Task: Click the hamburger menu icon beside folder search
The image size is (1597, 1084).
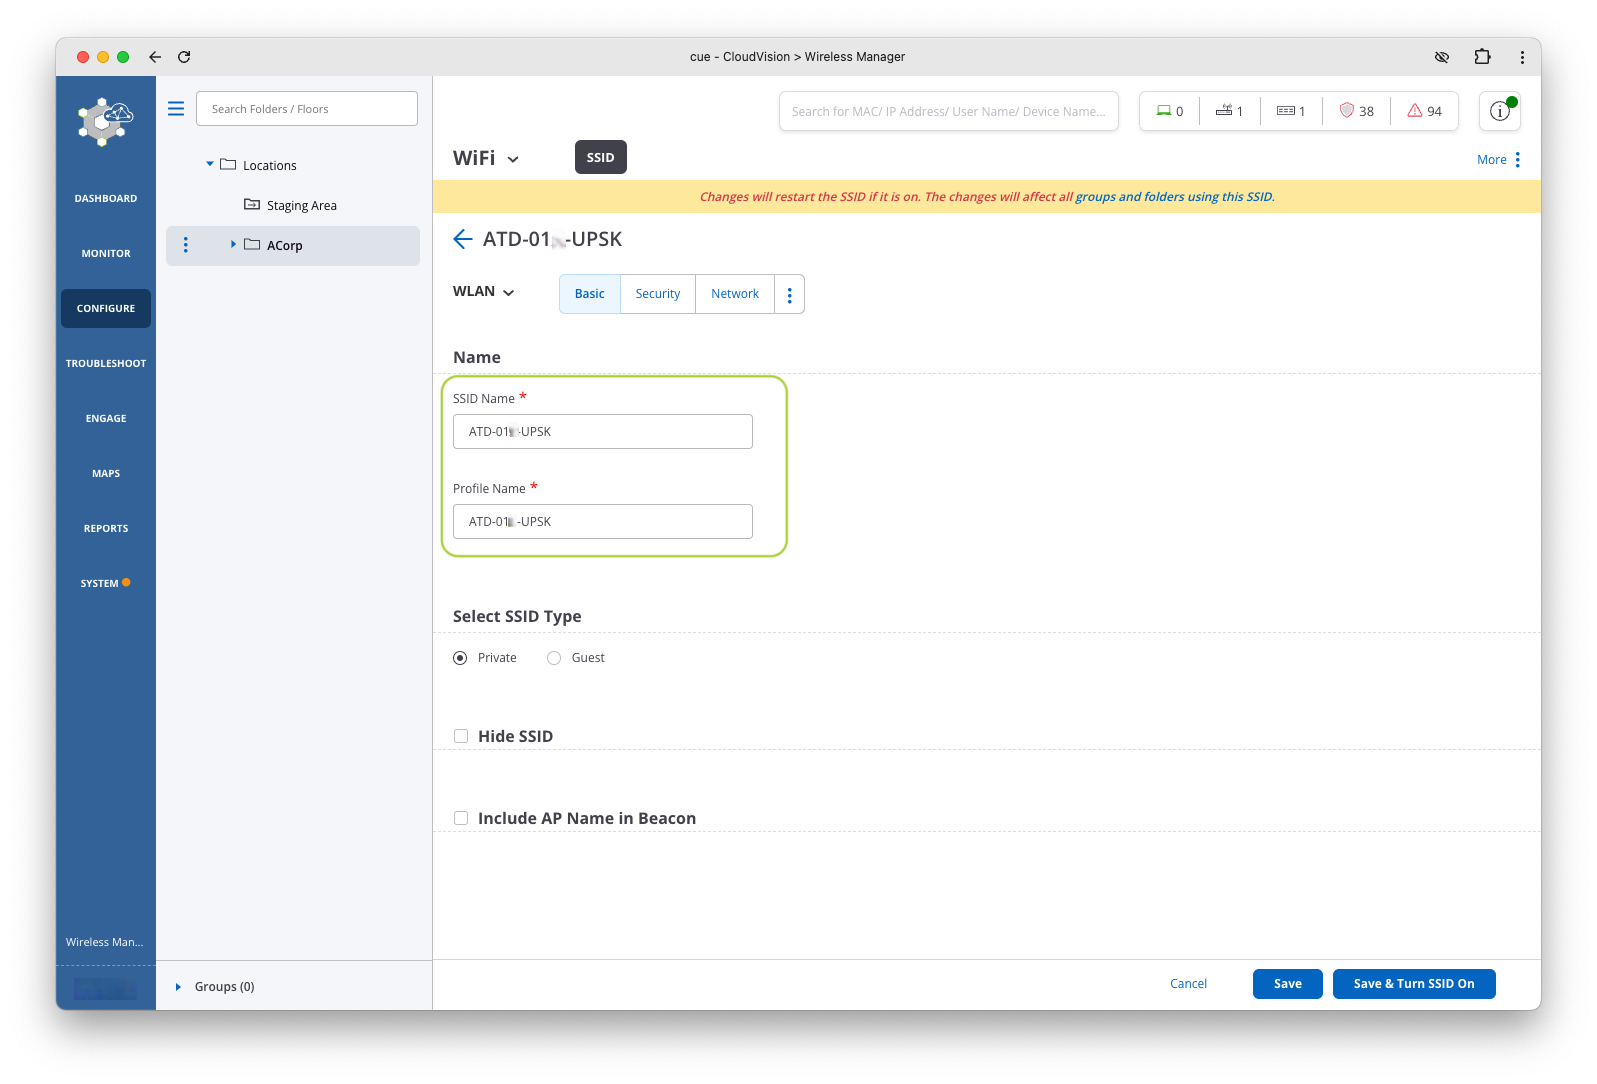Action: (x=176, y=109)
